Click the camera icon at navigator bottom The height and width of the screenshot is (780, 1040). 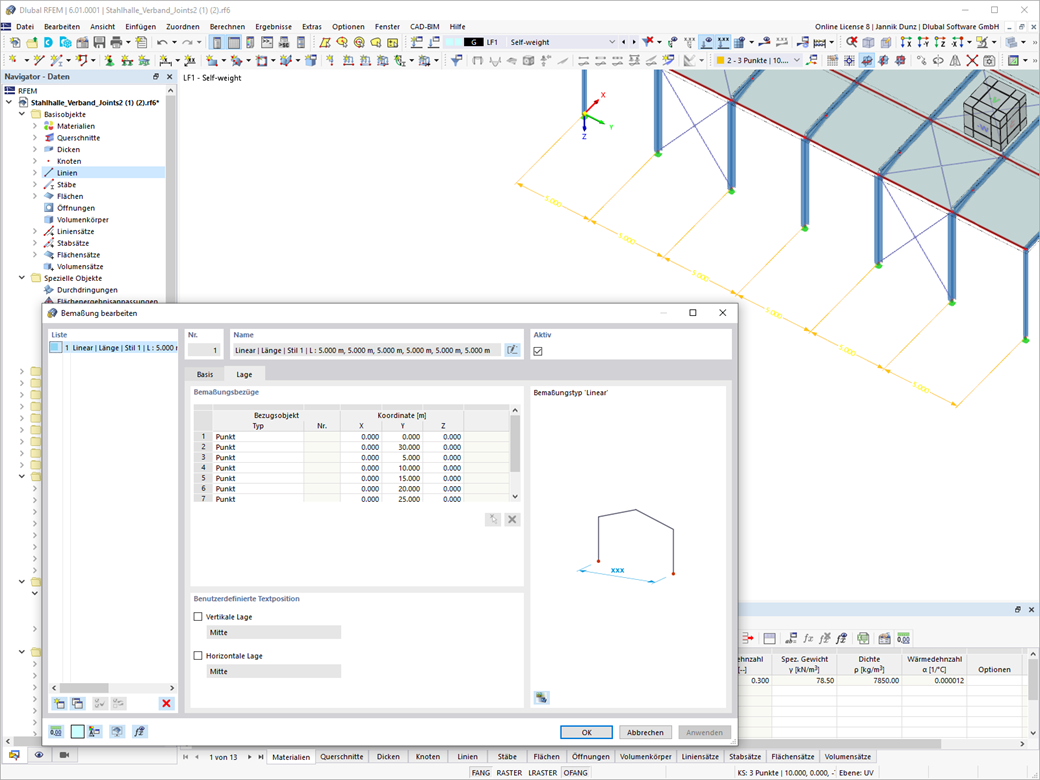(64, 755)
